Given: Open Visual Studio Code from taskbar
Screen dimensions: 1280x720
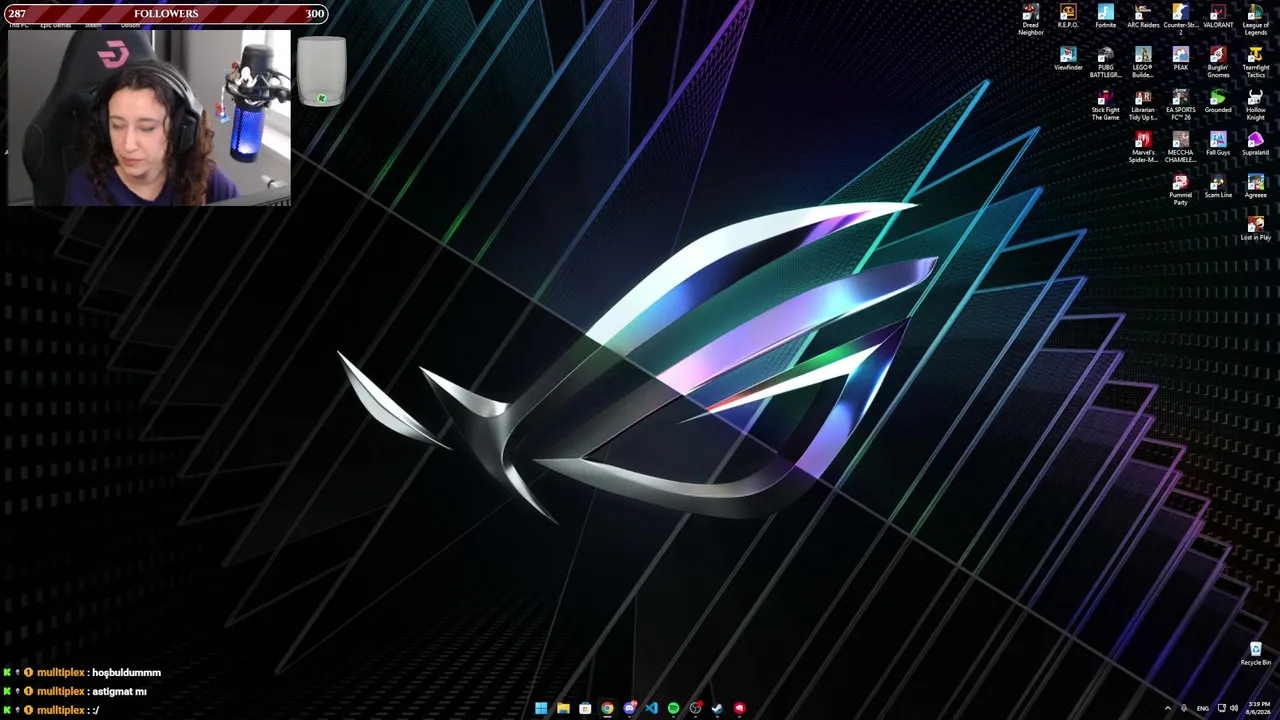Looking at the screenshot, I should tap(651, 708).
